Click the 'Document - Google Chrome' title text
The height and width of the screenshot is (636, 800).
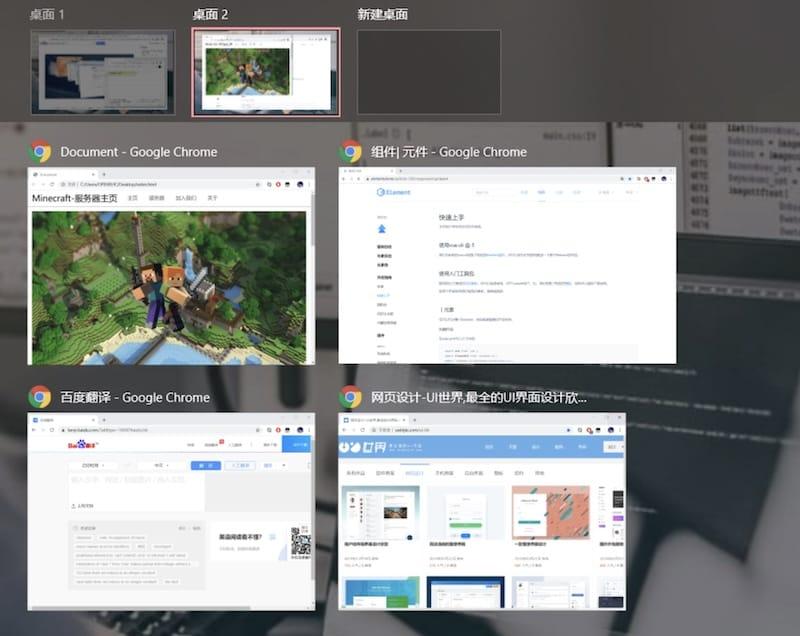(139, 152)
